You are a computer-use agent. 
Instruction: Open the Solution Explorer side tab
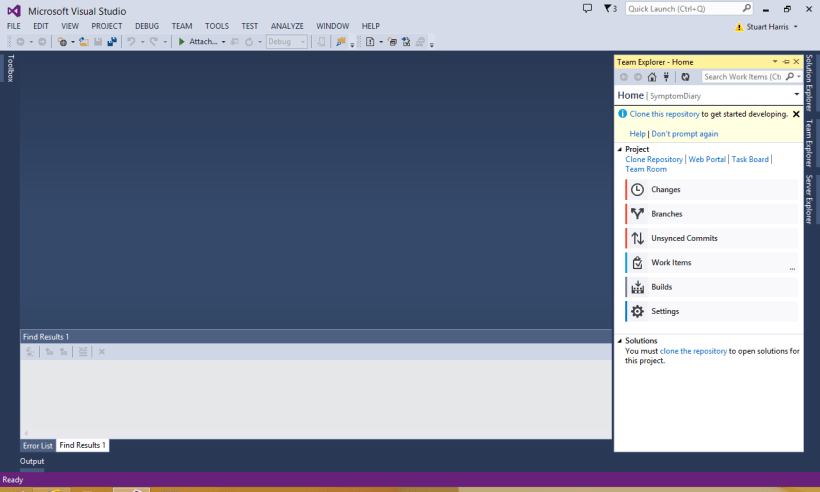click(x=809, y=83)
